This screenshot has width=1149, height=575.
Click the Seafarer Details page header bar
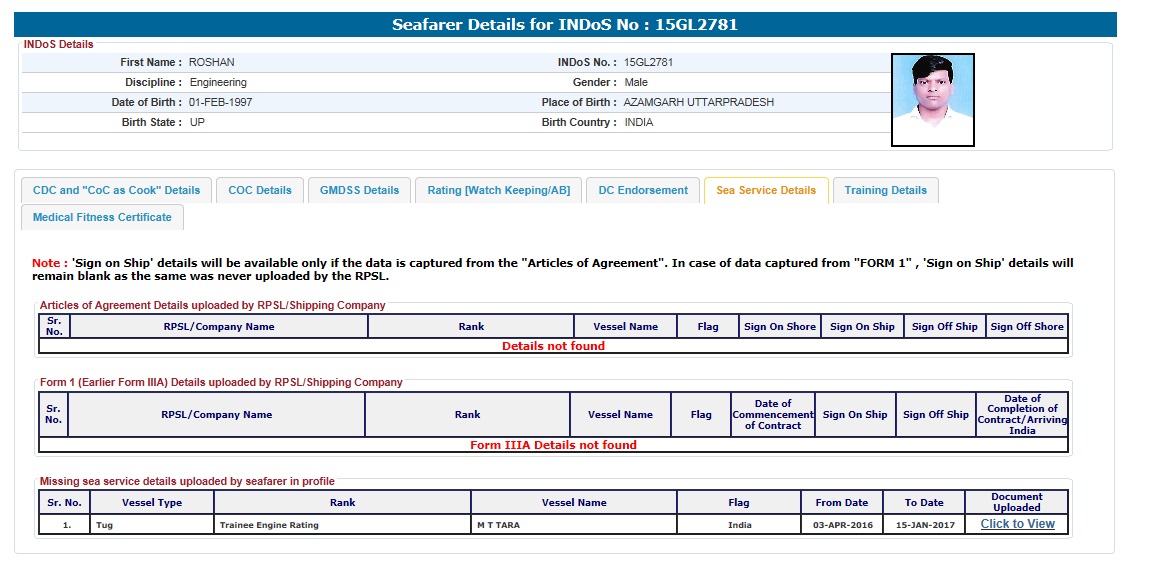[564, 25]
